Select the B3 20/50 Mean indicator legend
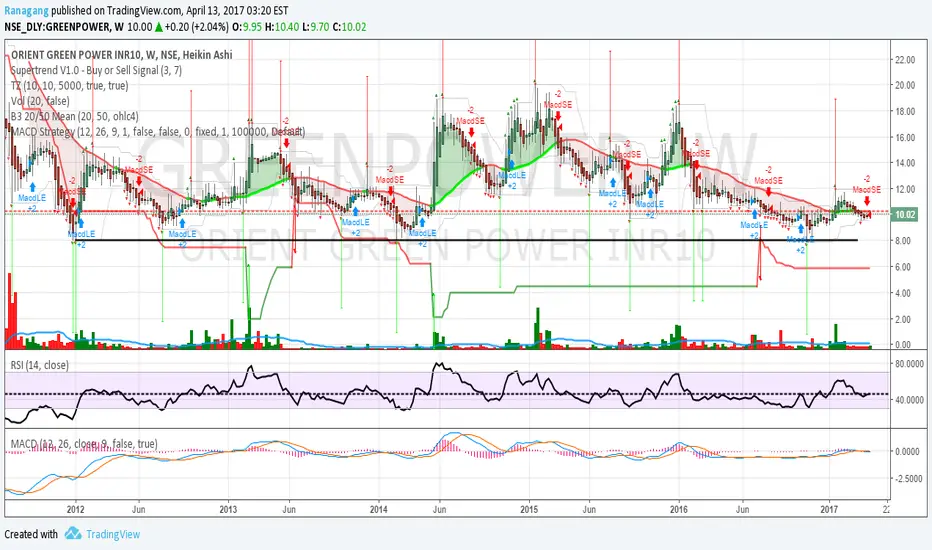 (74, 117)
